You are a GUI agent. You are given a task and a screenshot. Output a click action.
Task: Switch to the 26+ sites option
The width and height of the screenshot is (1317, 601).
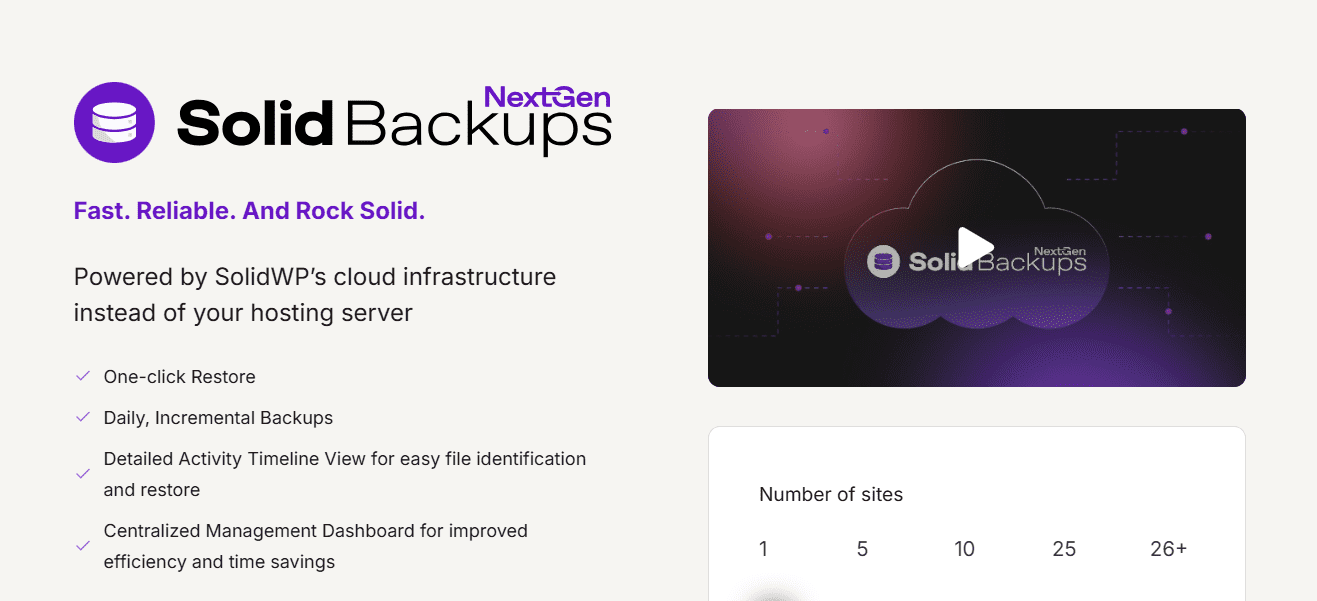click(1168, 548)
